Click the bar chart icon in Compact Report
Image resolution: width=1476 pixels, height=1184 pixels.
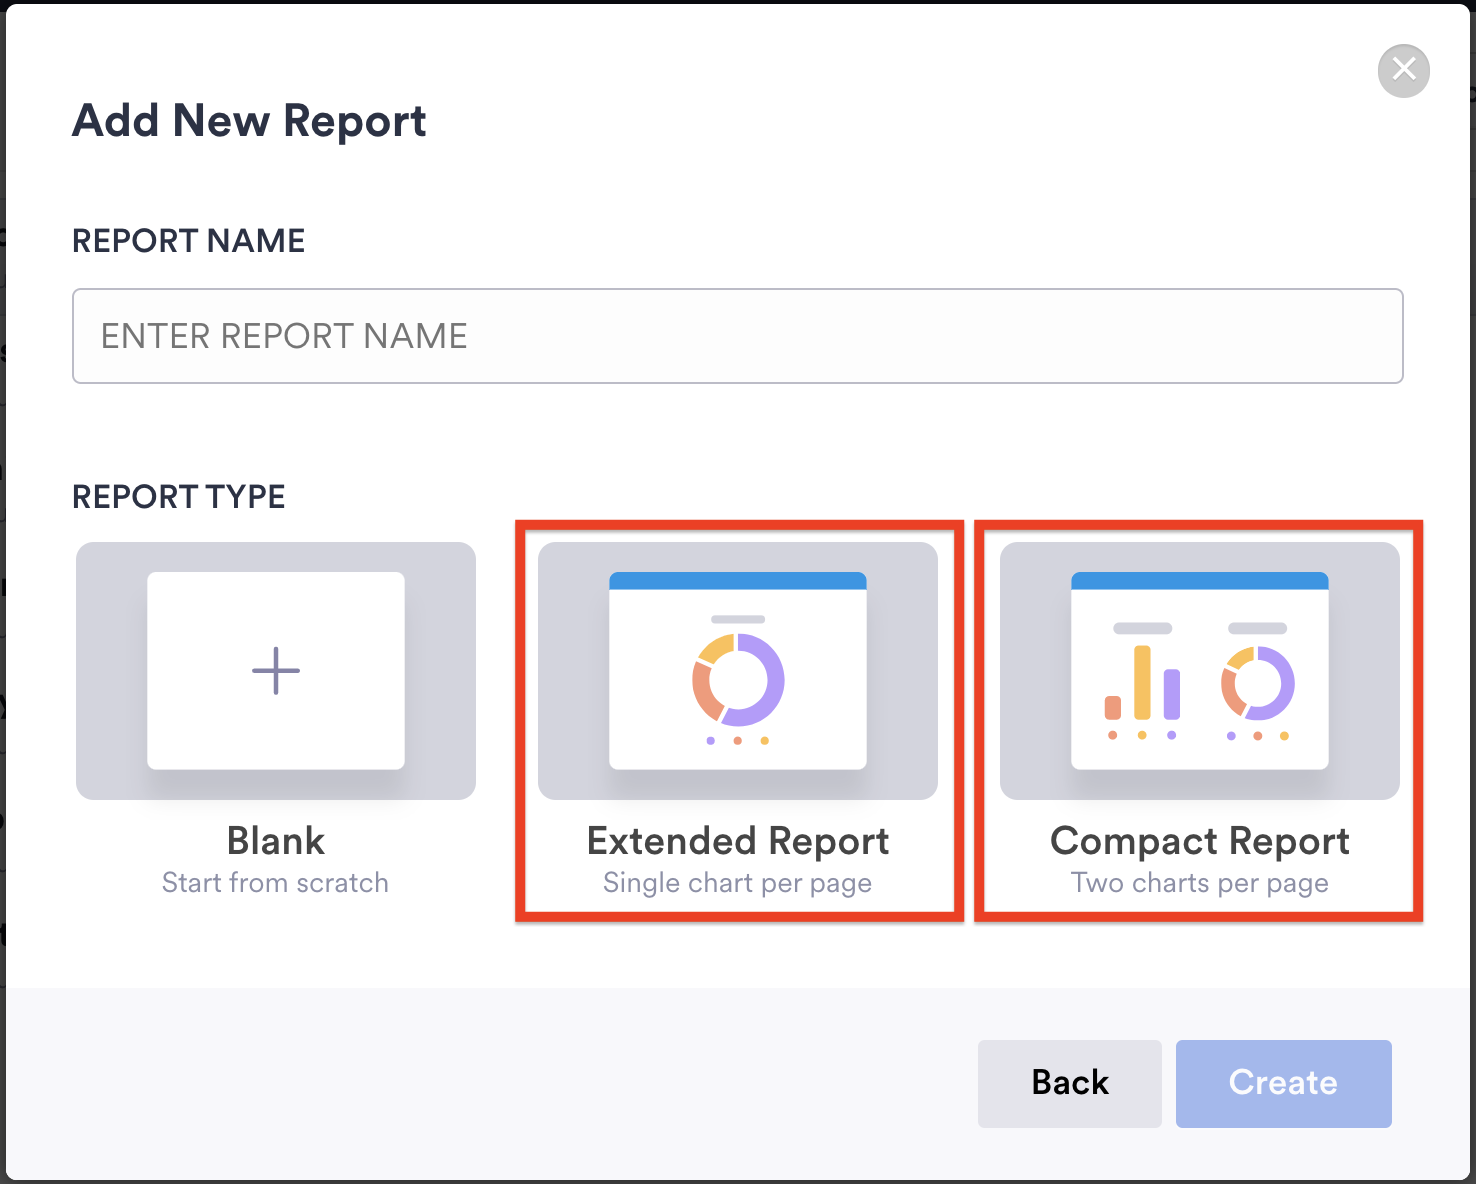(1142, 684)
